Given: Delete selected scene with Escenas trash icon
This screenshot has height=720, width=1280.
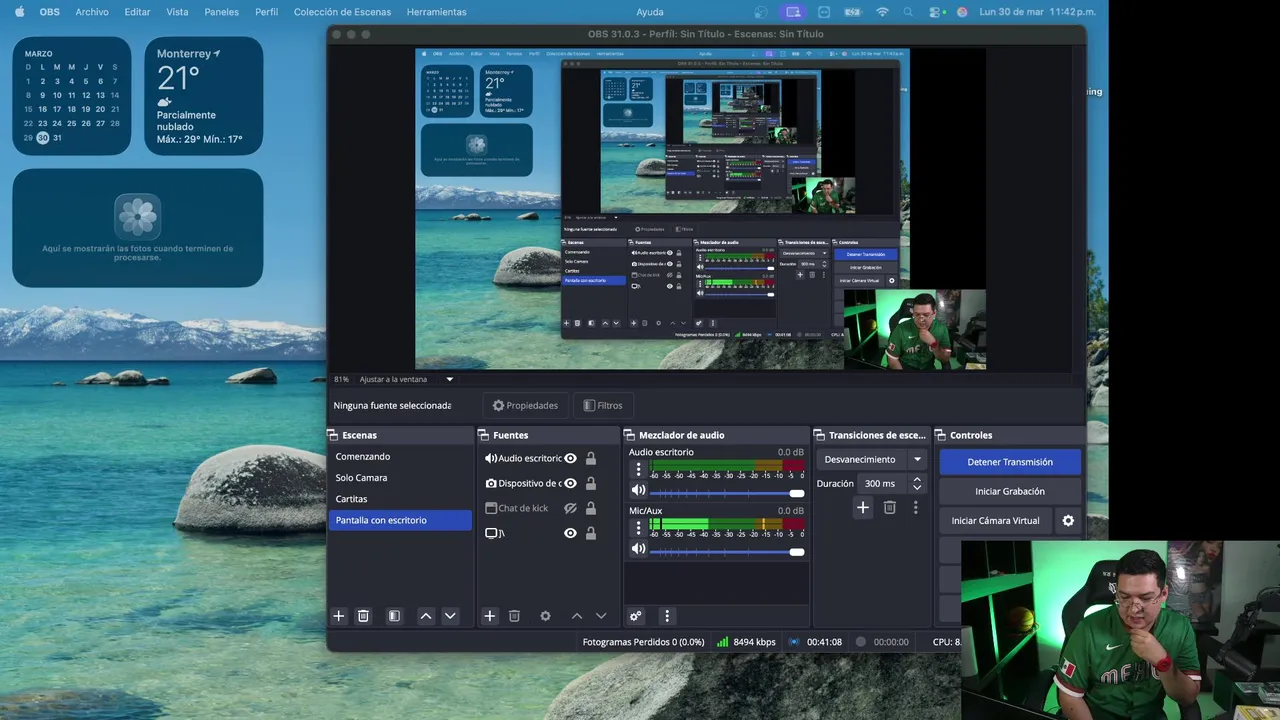Looking at the screenshot, I should point(363,616).
